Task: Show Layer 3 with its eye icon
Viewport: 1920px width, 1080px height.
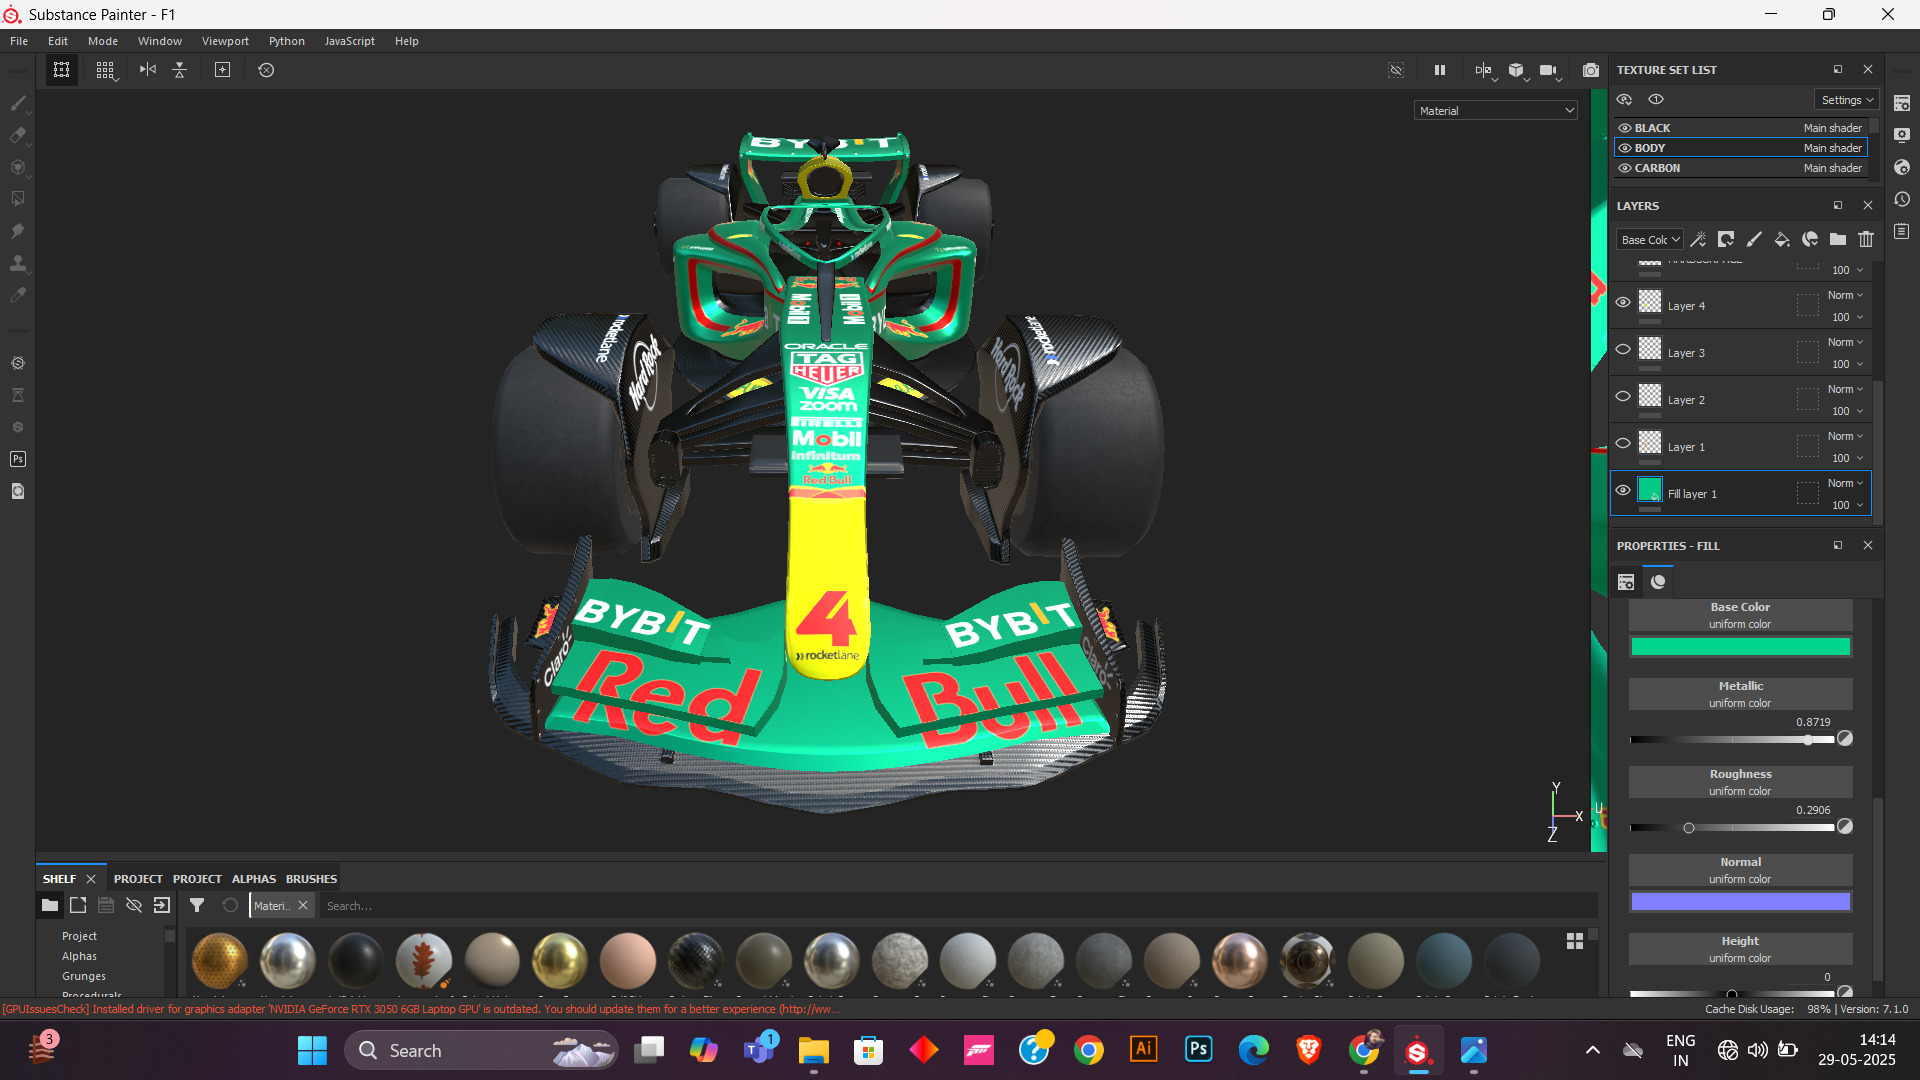Action: pos(1623,349)
